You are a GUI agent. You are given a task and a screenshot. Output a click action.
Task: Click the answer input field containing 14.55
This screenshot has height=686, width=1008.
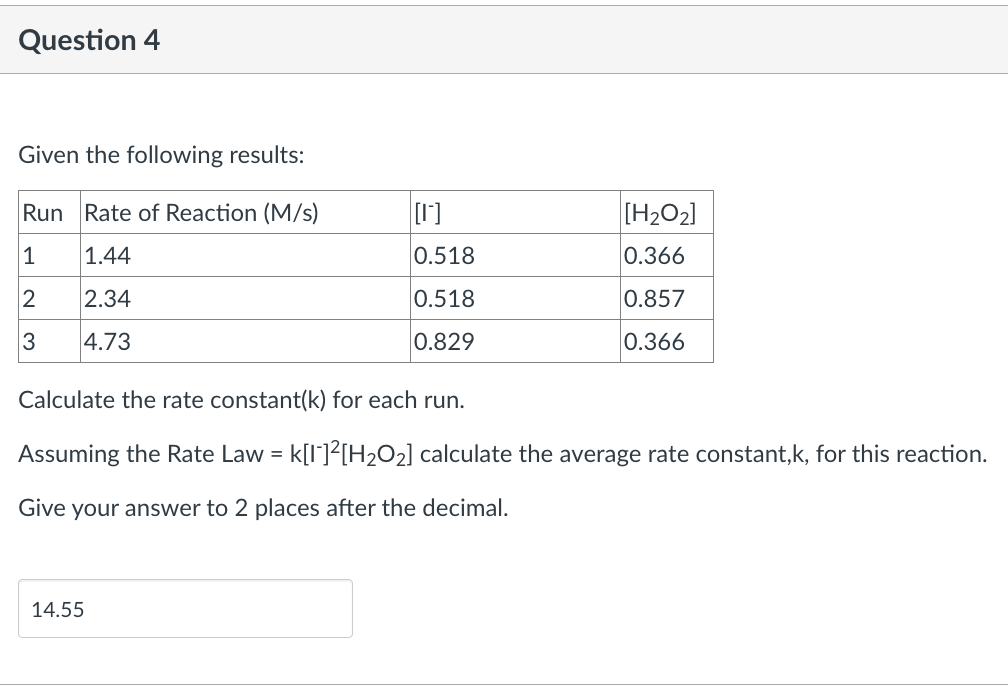click(185, 608)
